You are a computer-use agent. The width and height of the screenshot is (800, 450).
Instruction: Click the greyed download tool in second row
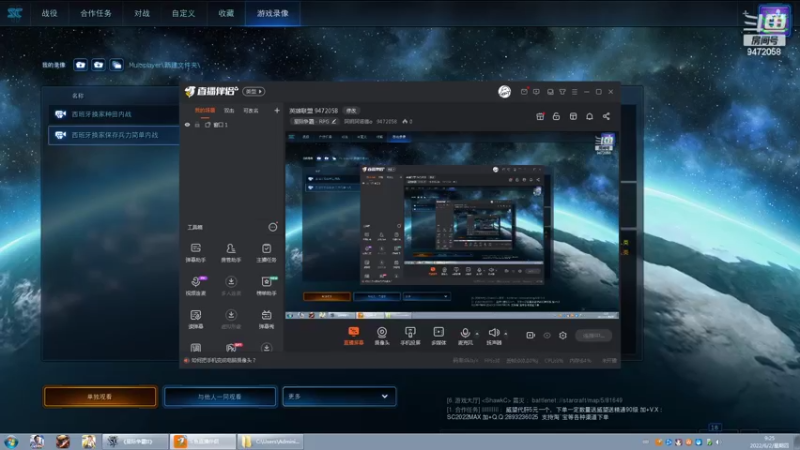tap(231, 286)
